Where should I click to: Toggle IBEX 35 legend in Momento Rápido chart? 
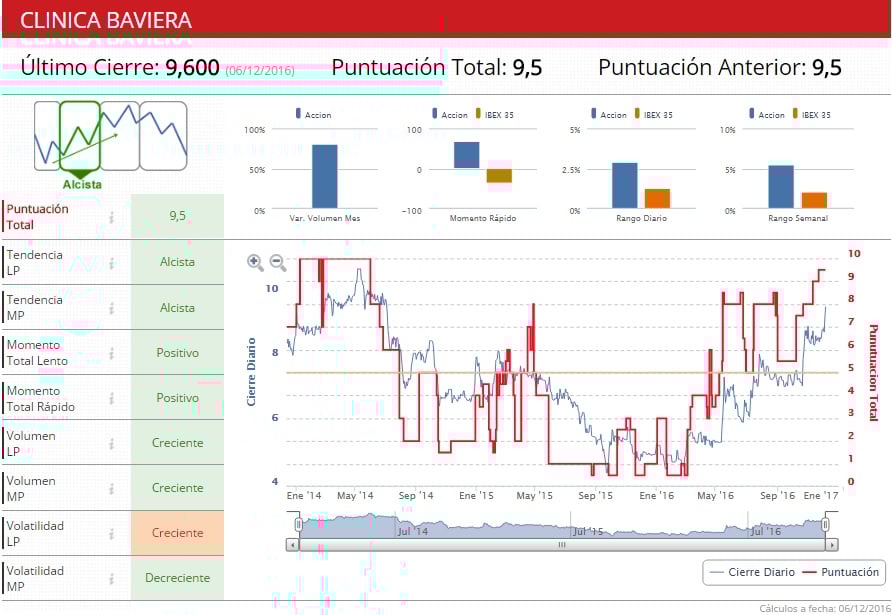494,114
